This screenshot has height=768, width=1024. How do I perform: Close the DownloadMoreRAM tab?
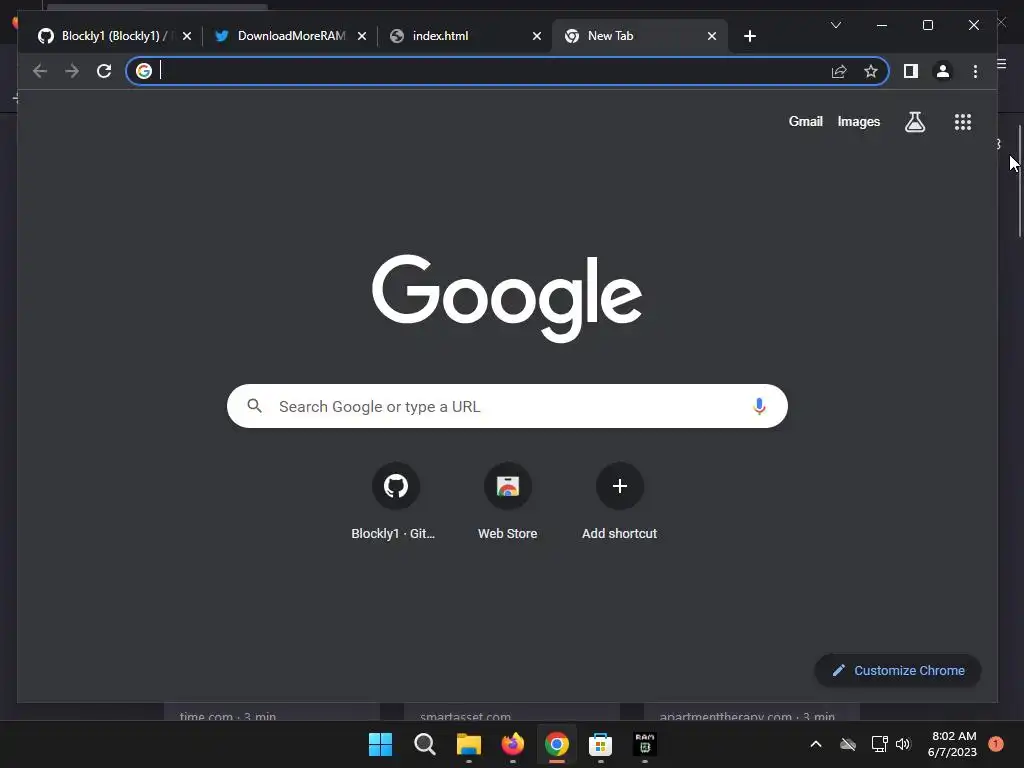[x=362, y=36]
